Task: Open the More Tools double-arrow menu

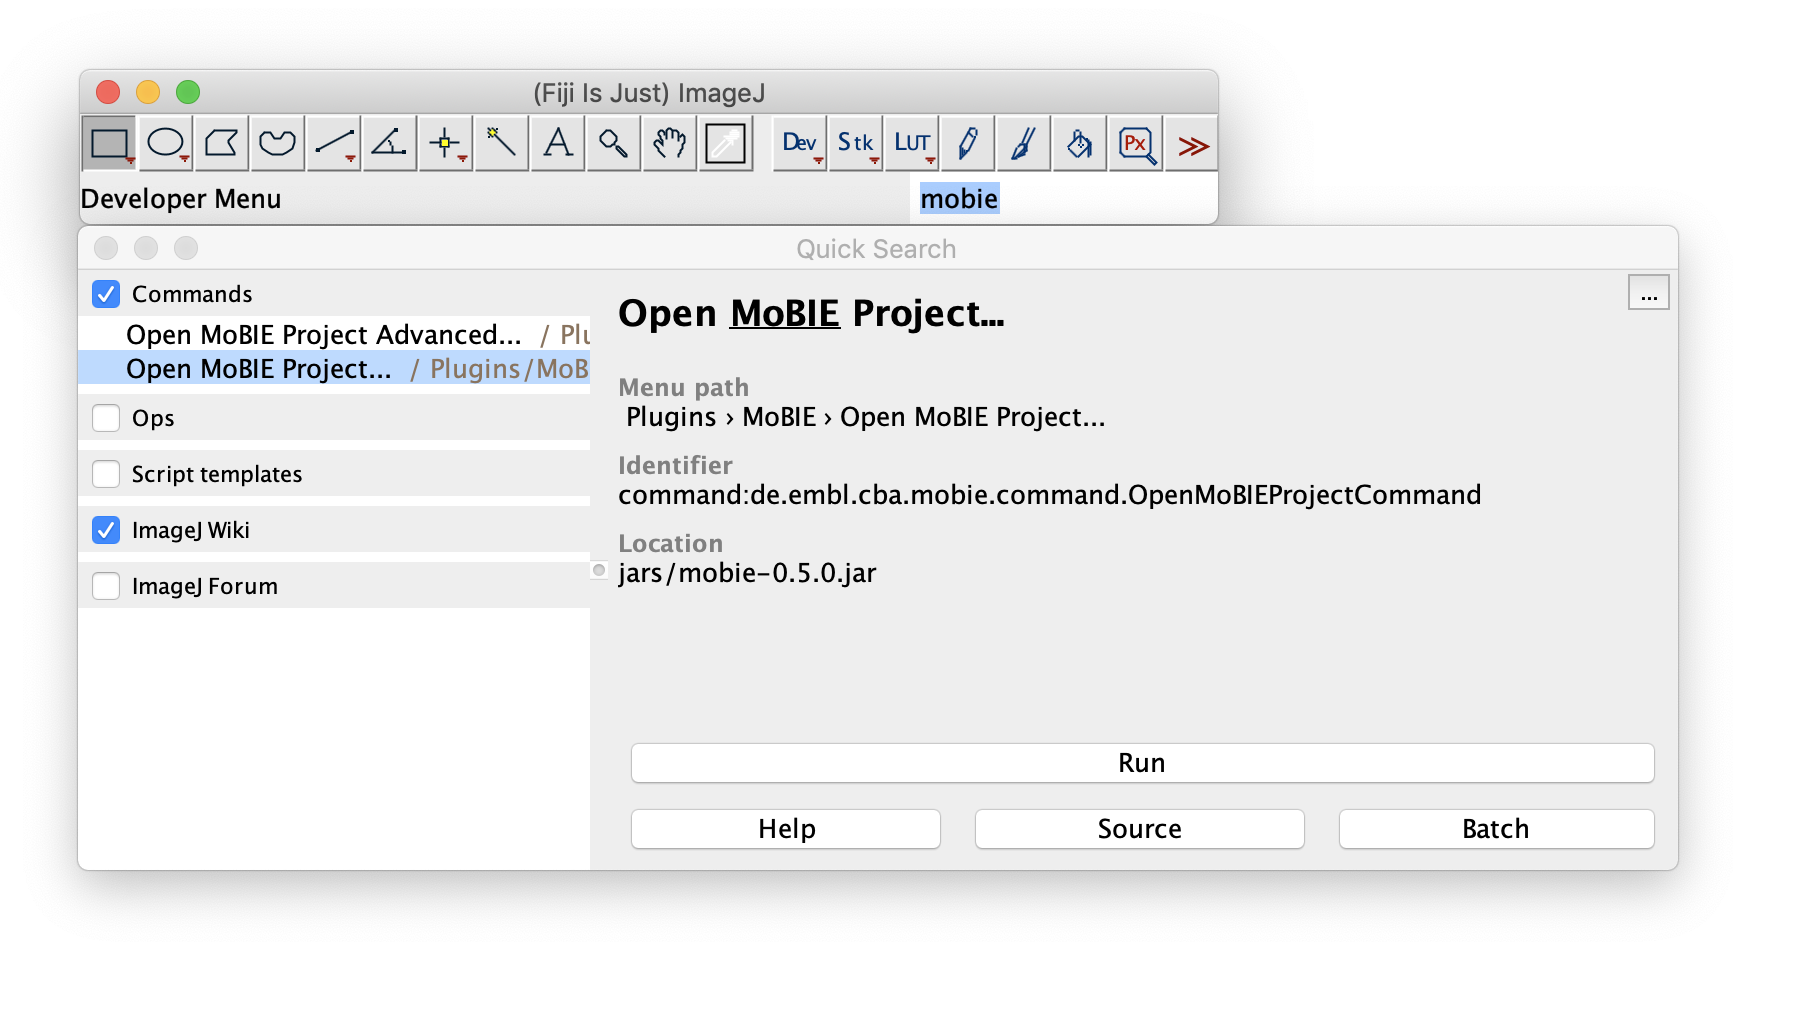Action: point(1191,144)
